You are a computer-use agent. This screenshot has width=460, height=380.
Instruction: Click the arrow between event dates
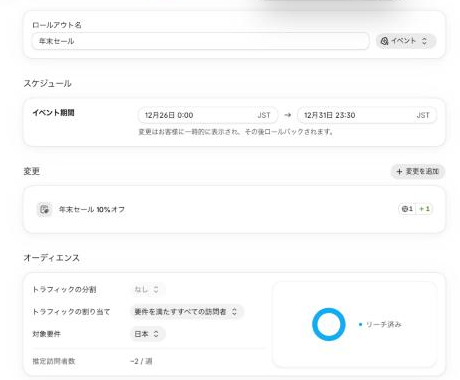288,115
